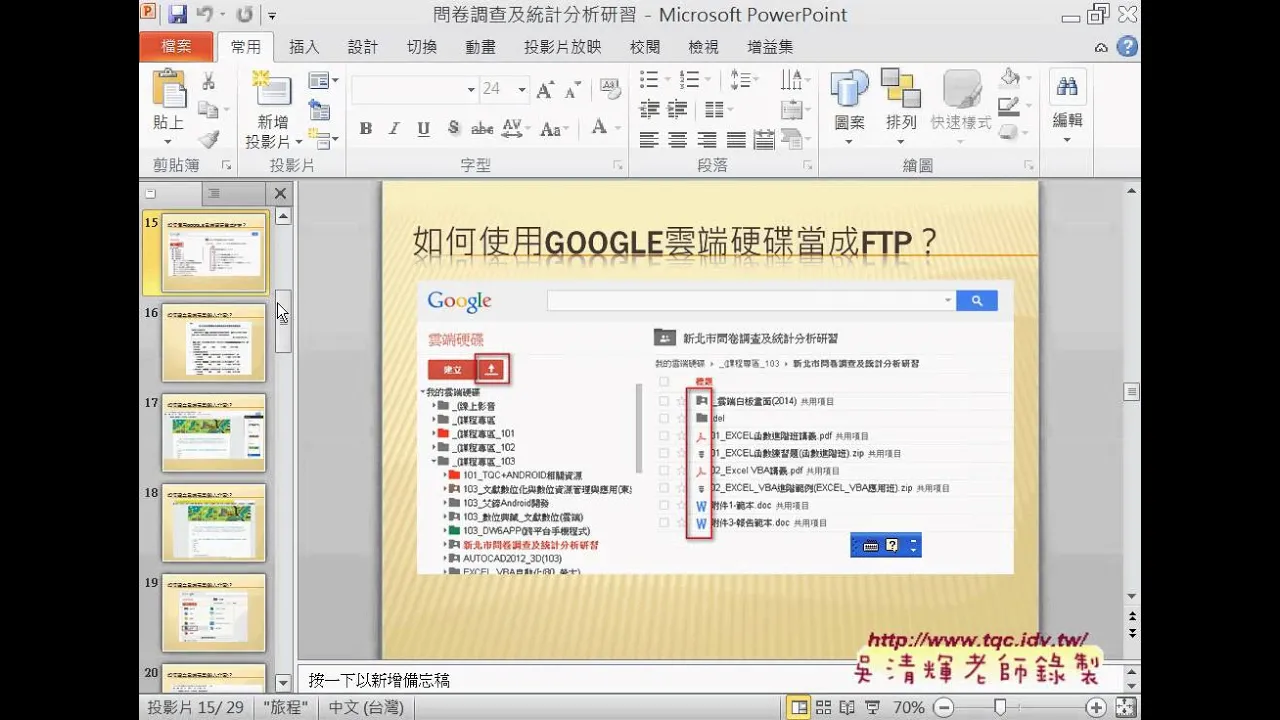The height and width of the screenshot is (720, 1280).
Task: Select slide 18 thumbnail
Action: pos(214,522)
